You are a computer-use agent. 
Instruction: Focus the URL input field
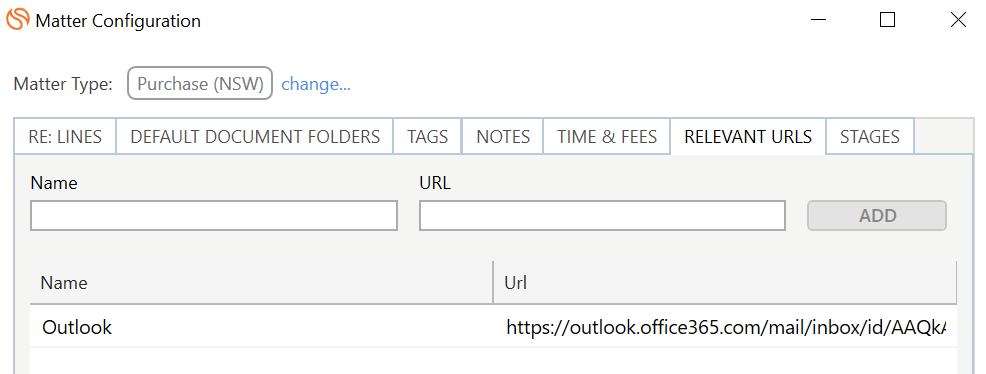pos(602,216)
